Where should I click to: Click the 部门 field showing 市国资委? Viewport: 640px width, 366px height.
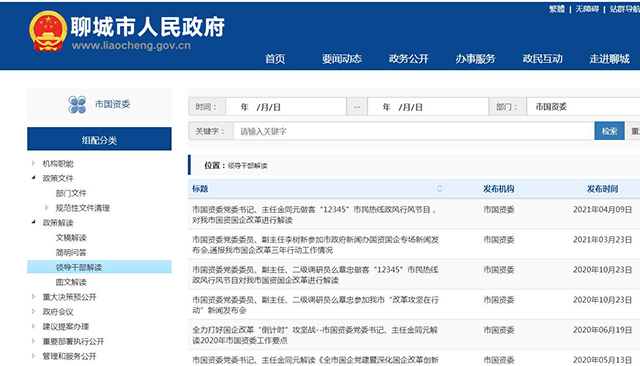coord(584,107)
